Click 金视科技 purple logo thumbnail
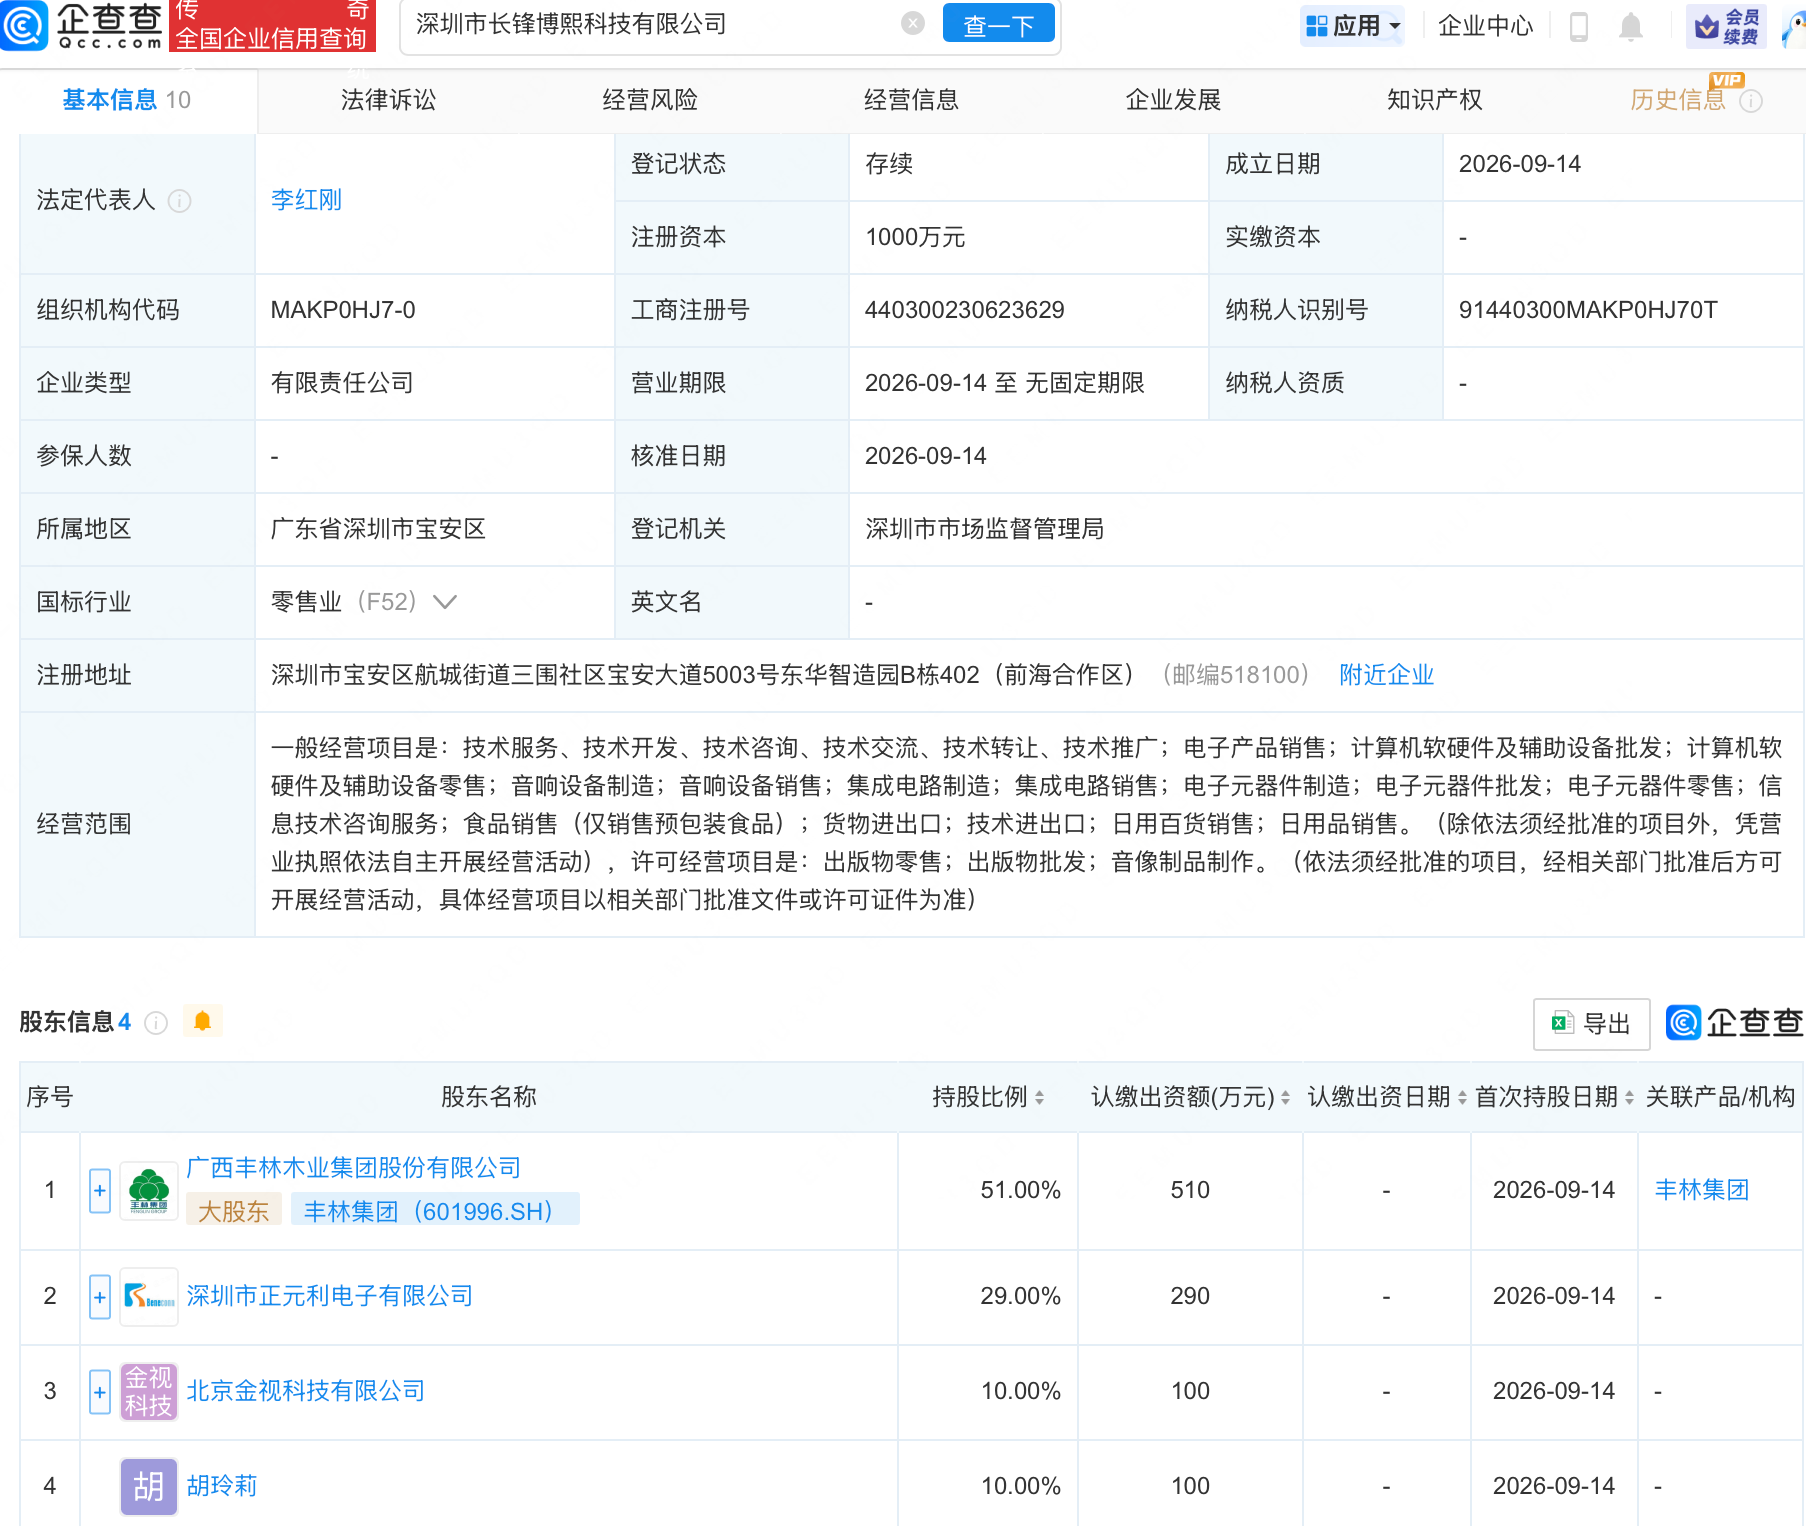The height and width of the screenshot is (1526, 1806). click(149, 1391)
